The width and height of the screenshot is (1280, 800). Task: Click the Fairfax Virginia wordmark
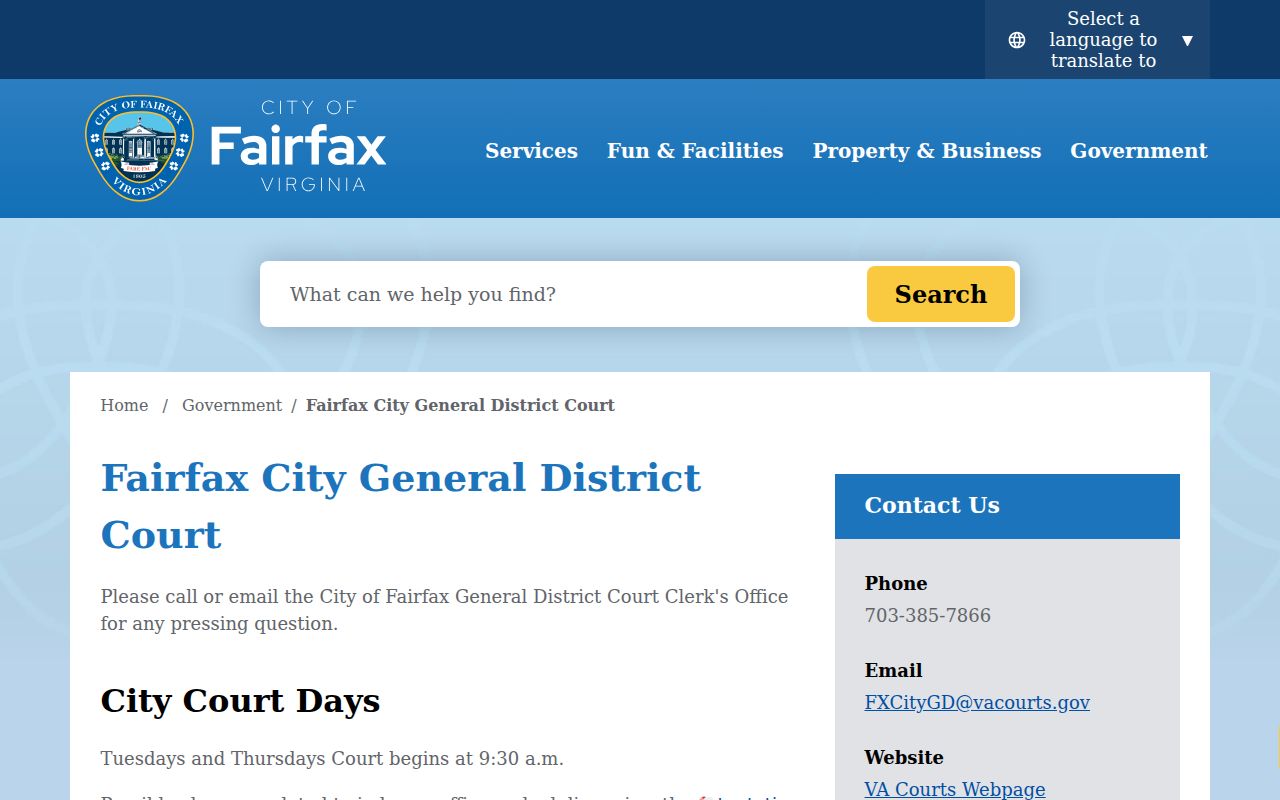click(298, 146)
